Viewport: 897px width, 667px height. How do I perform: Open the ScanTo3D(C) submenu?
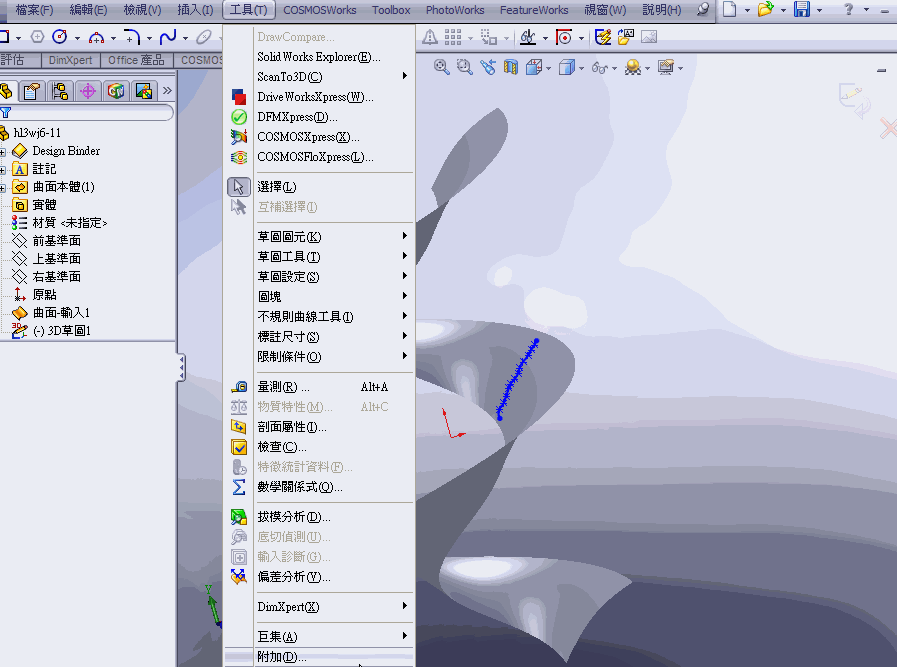point(319,77)
